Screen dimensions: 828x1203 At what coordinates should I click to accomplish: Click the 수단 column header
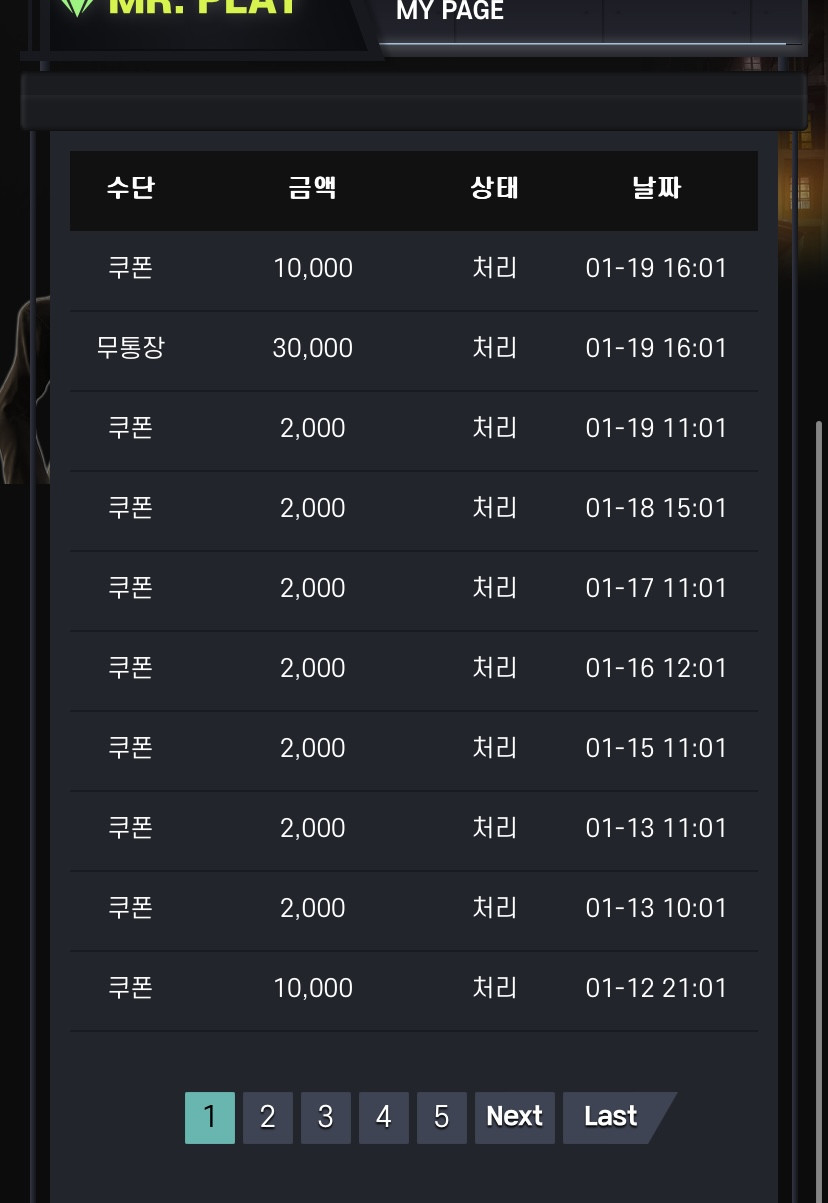pos(131,187)
